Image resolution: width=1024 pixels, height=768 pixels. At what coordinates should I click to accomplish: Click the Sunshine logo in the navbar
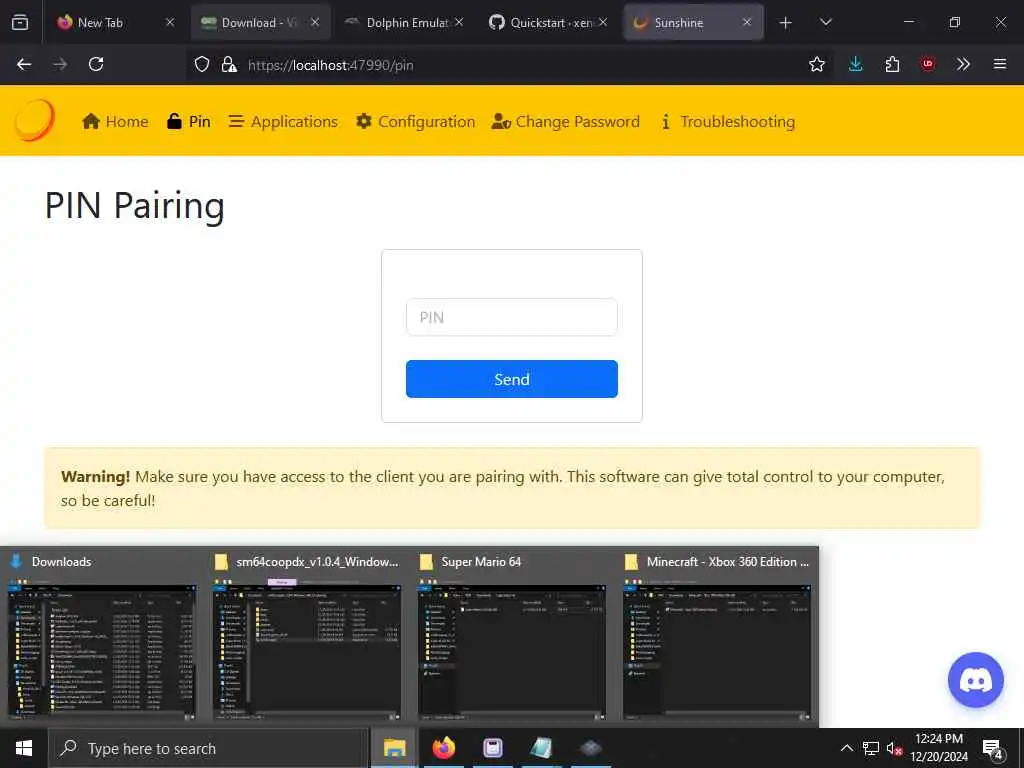[x=35, y=121]
